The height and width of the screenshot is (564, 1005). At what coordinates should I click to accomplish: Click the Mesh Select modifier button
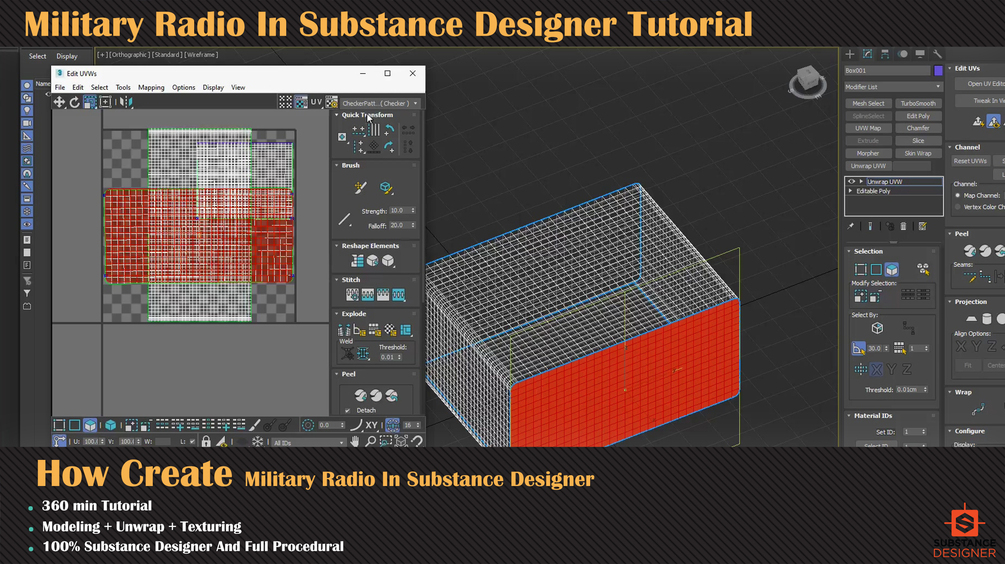click(x=868, y=103)
